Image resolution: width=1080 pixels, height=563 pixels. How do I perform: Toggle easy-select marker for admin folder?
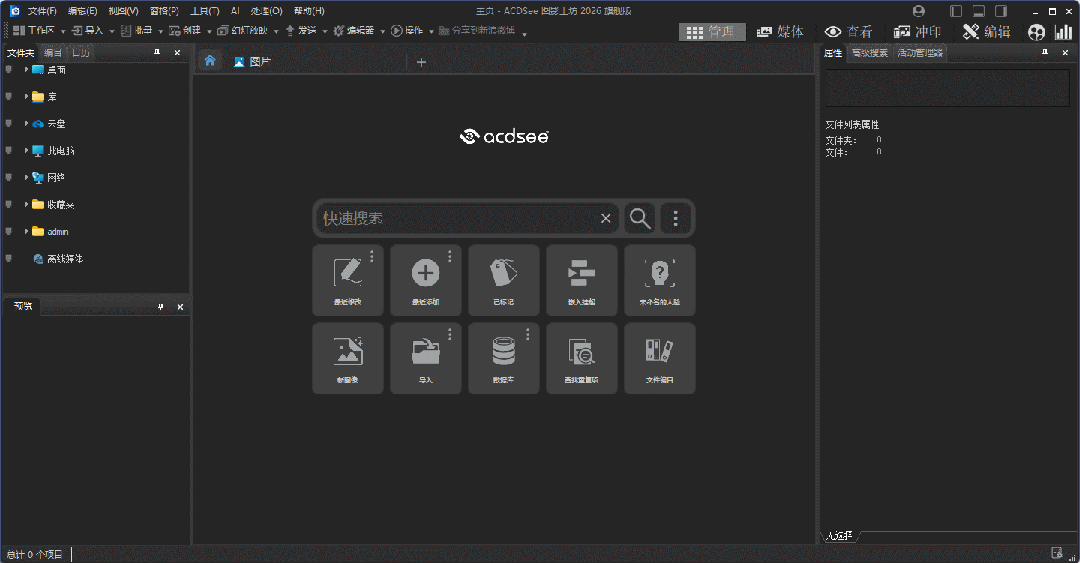[x=8, y=232]
